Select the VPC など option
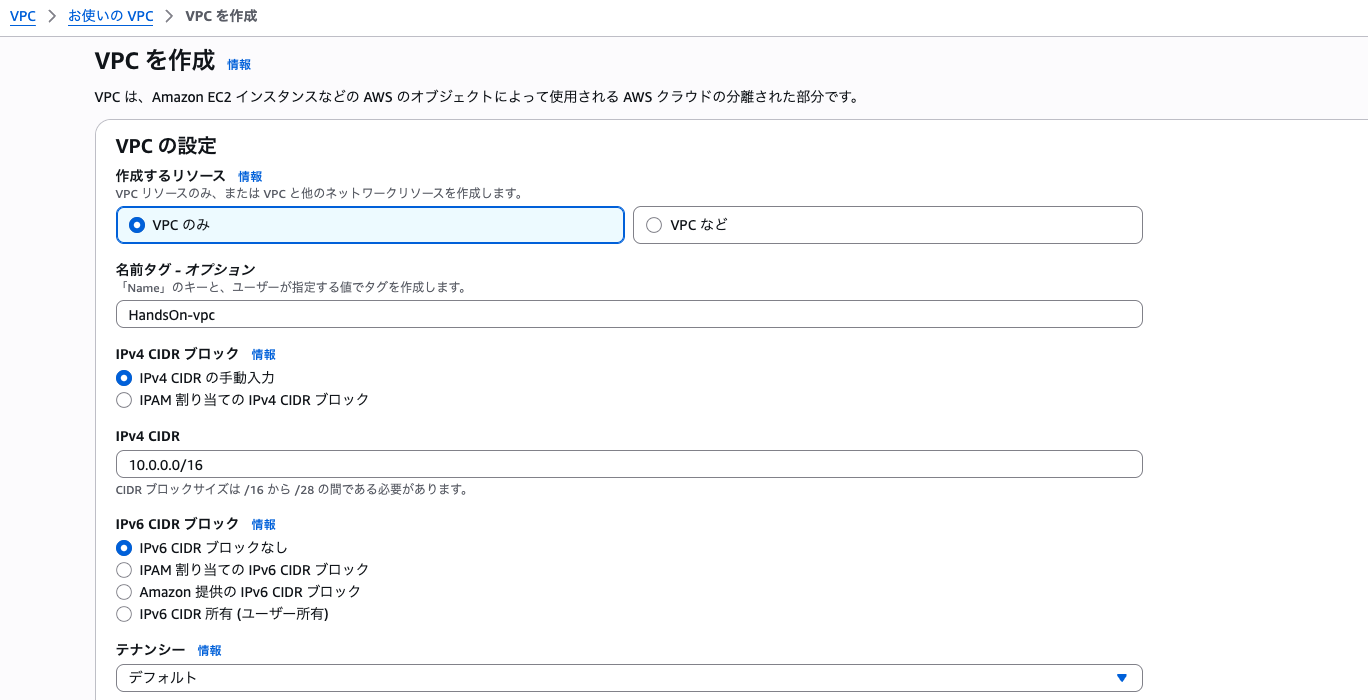This screenshot has width=1368, height=700. (x=654, y=225)
